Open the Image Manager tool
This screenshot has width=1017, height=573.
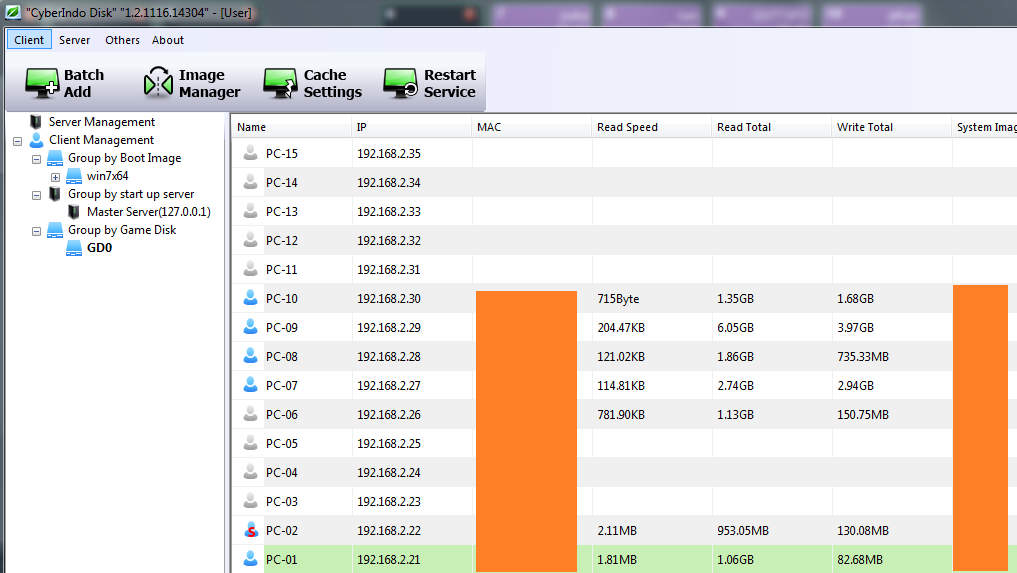[191, 84]
